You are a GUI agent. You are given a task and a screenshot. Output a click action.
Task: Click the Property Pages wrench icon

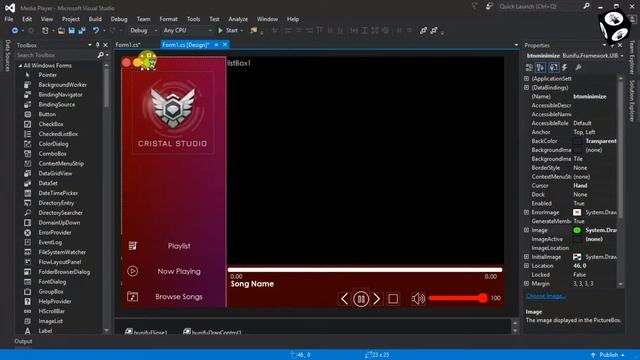click(x=578, y=68)
